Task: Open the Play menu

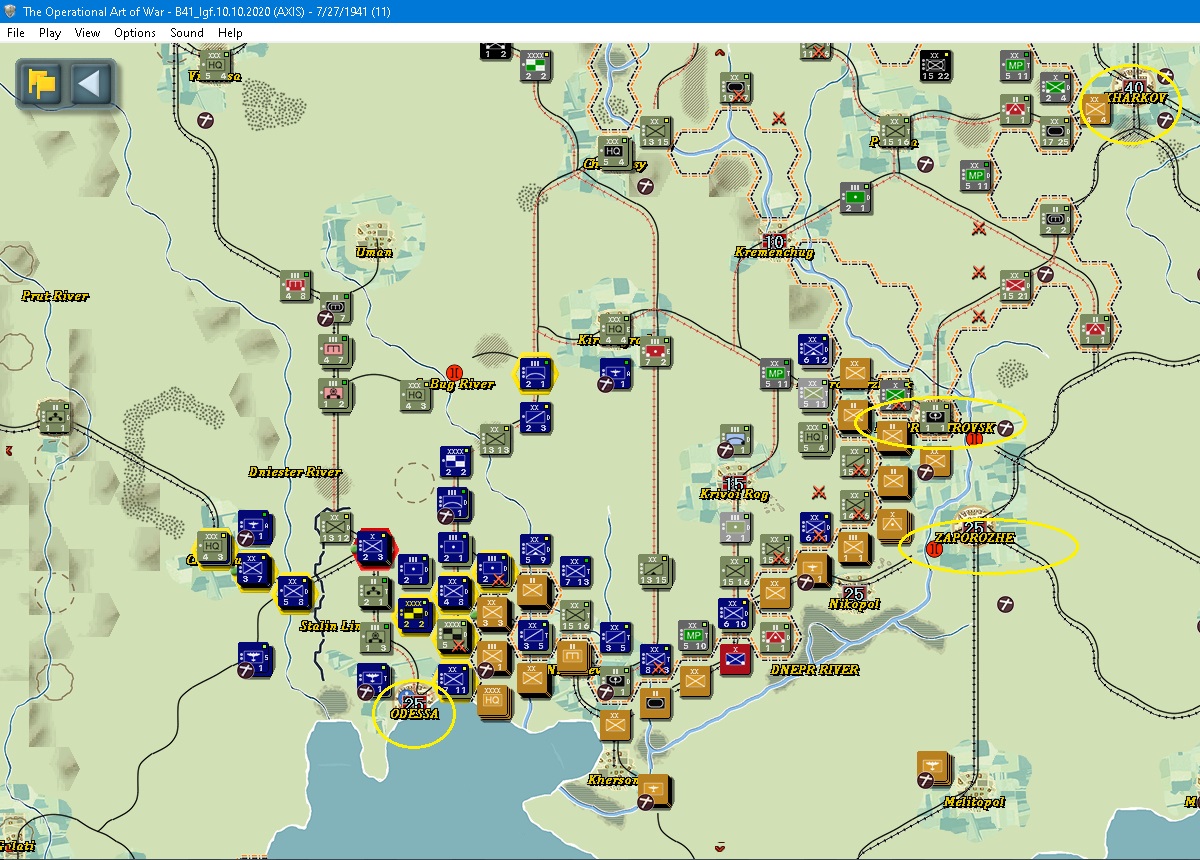Action: pyautogui.click(x=50, y=33)
